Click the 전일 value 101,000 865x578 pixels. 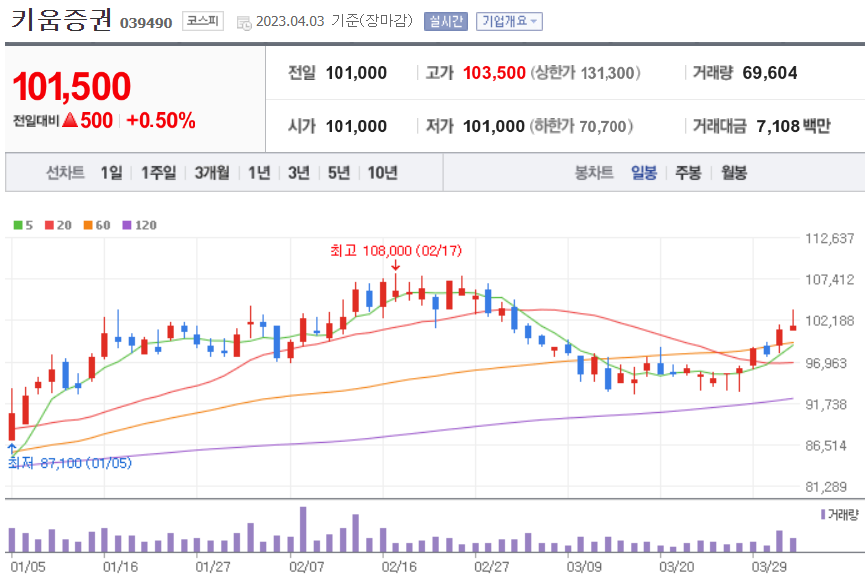[356, 73]
